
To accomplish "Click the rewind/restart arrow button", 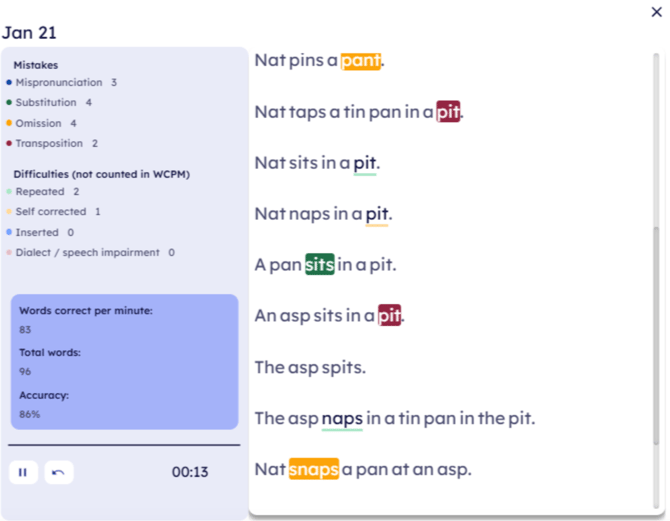I will [59, 472].
